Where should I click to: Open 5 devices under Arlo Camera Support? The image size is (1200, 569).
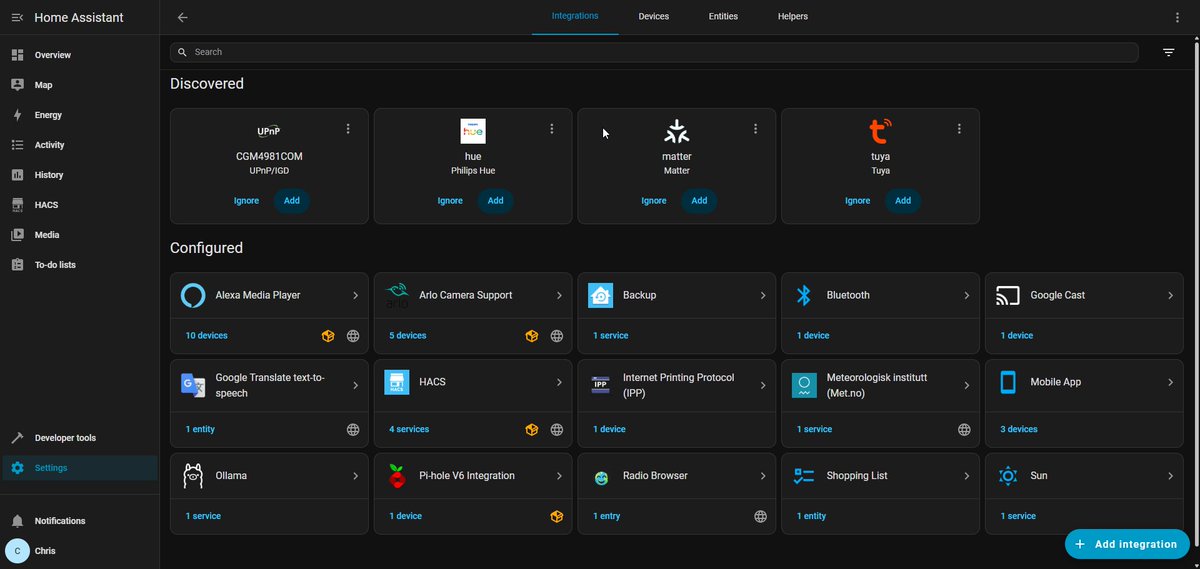408,336
